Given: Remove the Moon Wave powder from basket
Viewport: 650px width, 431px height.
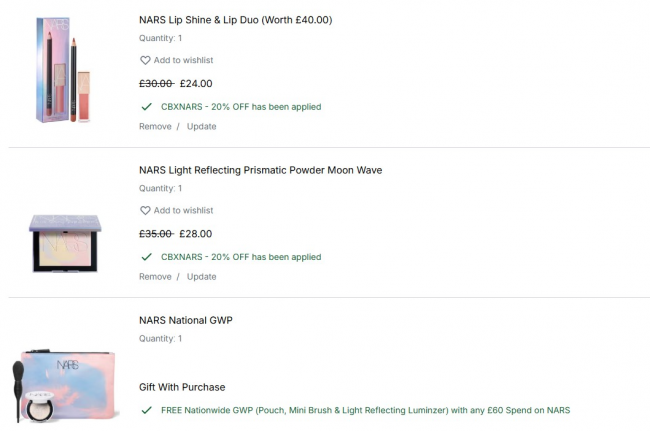Looking at the screenshot, I should (155, 277).
